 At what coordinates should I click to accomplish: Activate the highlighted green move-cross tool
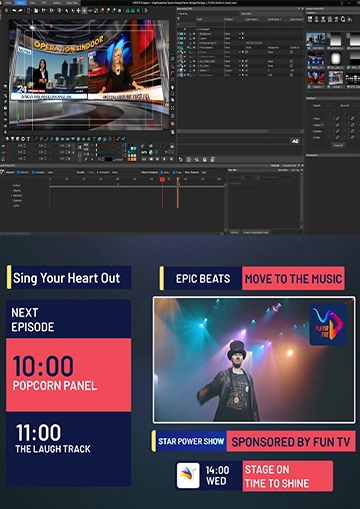pos(84,11)
